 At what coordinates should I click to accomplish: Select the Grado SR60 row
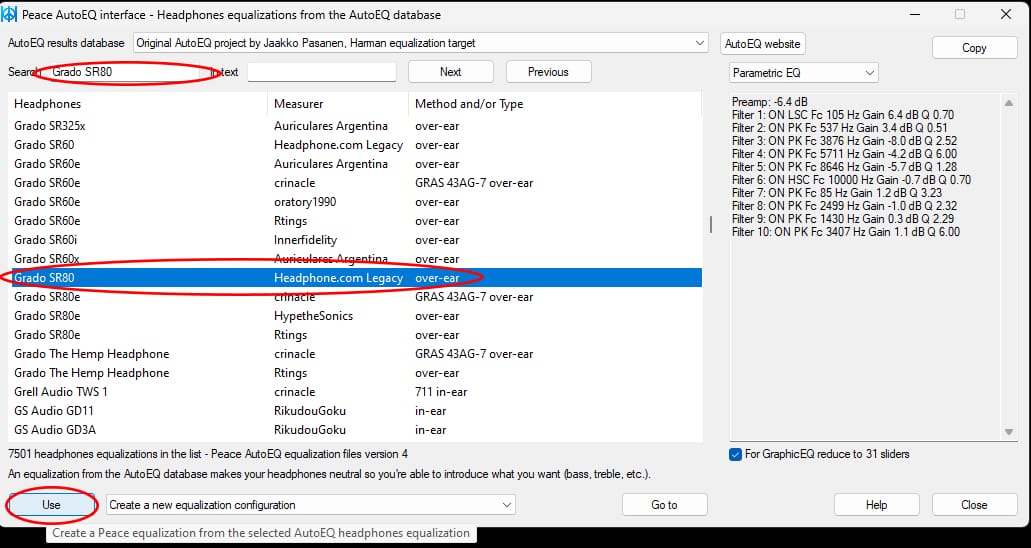[356, 145]
